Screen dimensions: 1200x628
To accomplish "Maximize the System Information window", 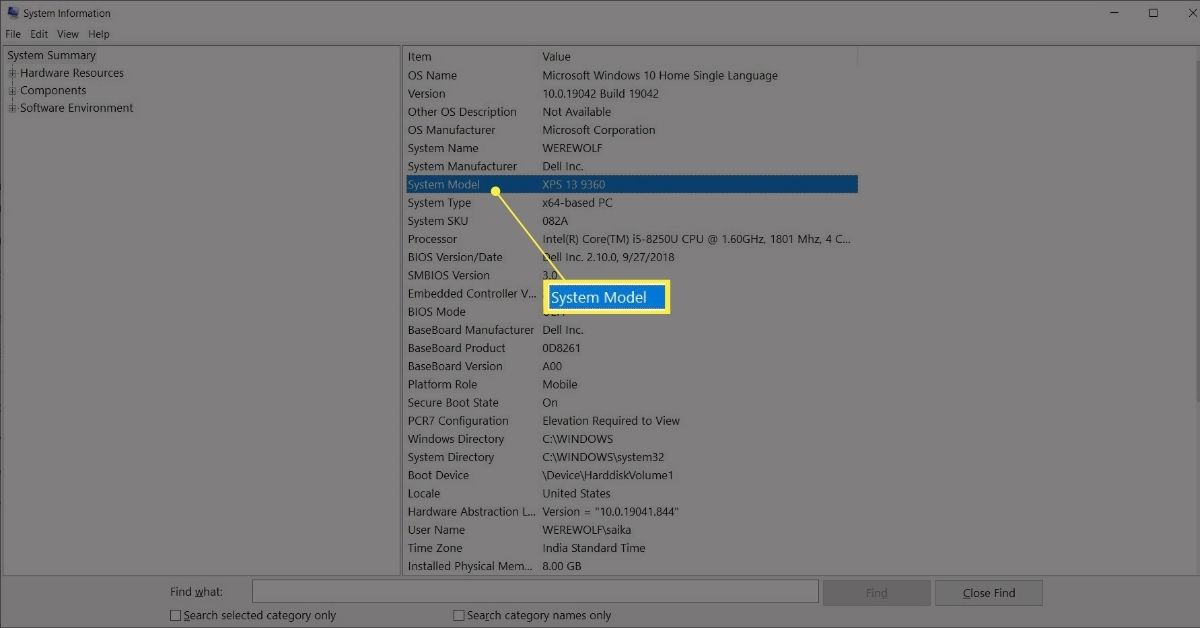I will coord(1153,13).
